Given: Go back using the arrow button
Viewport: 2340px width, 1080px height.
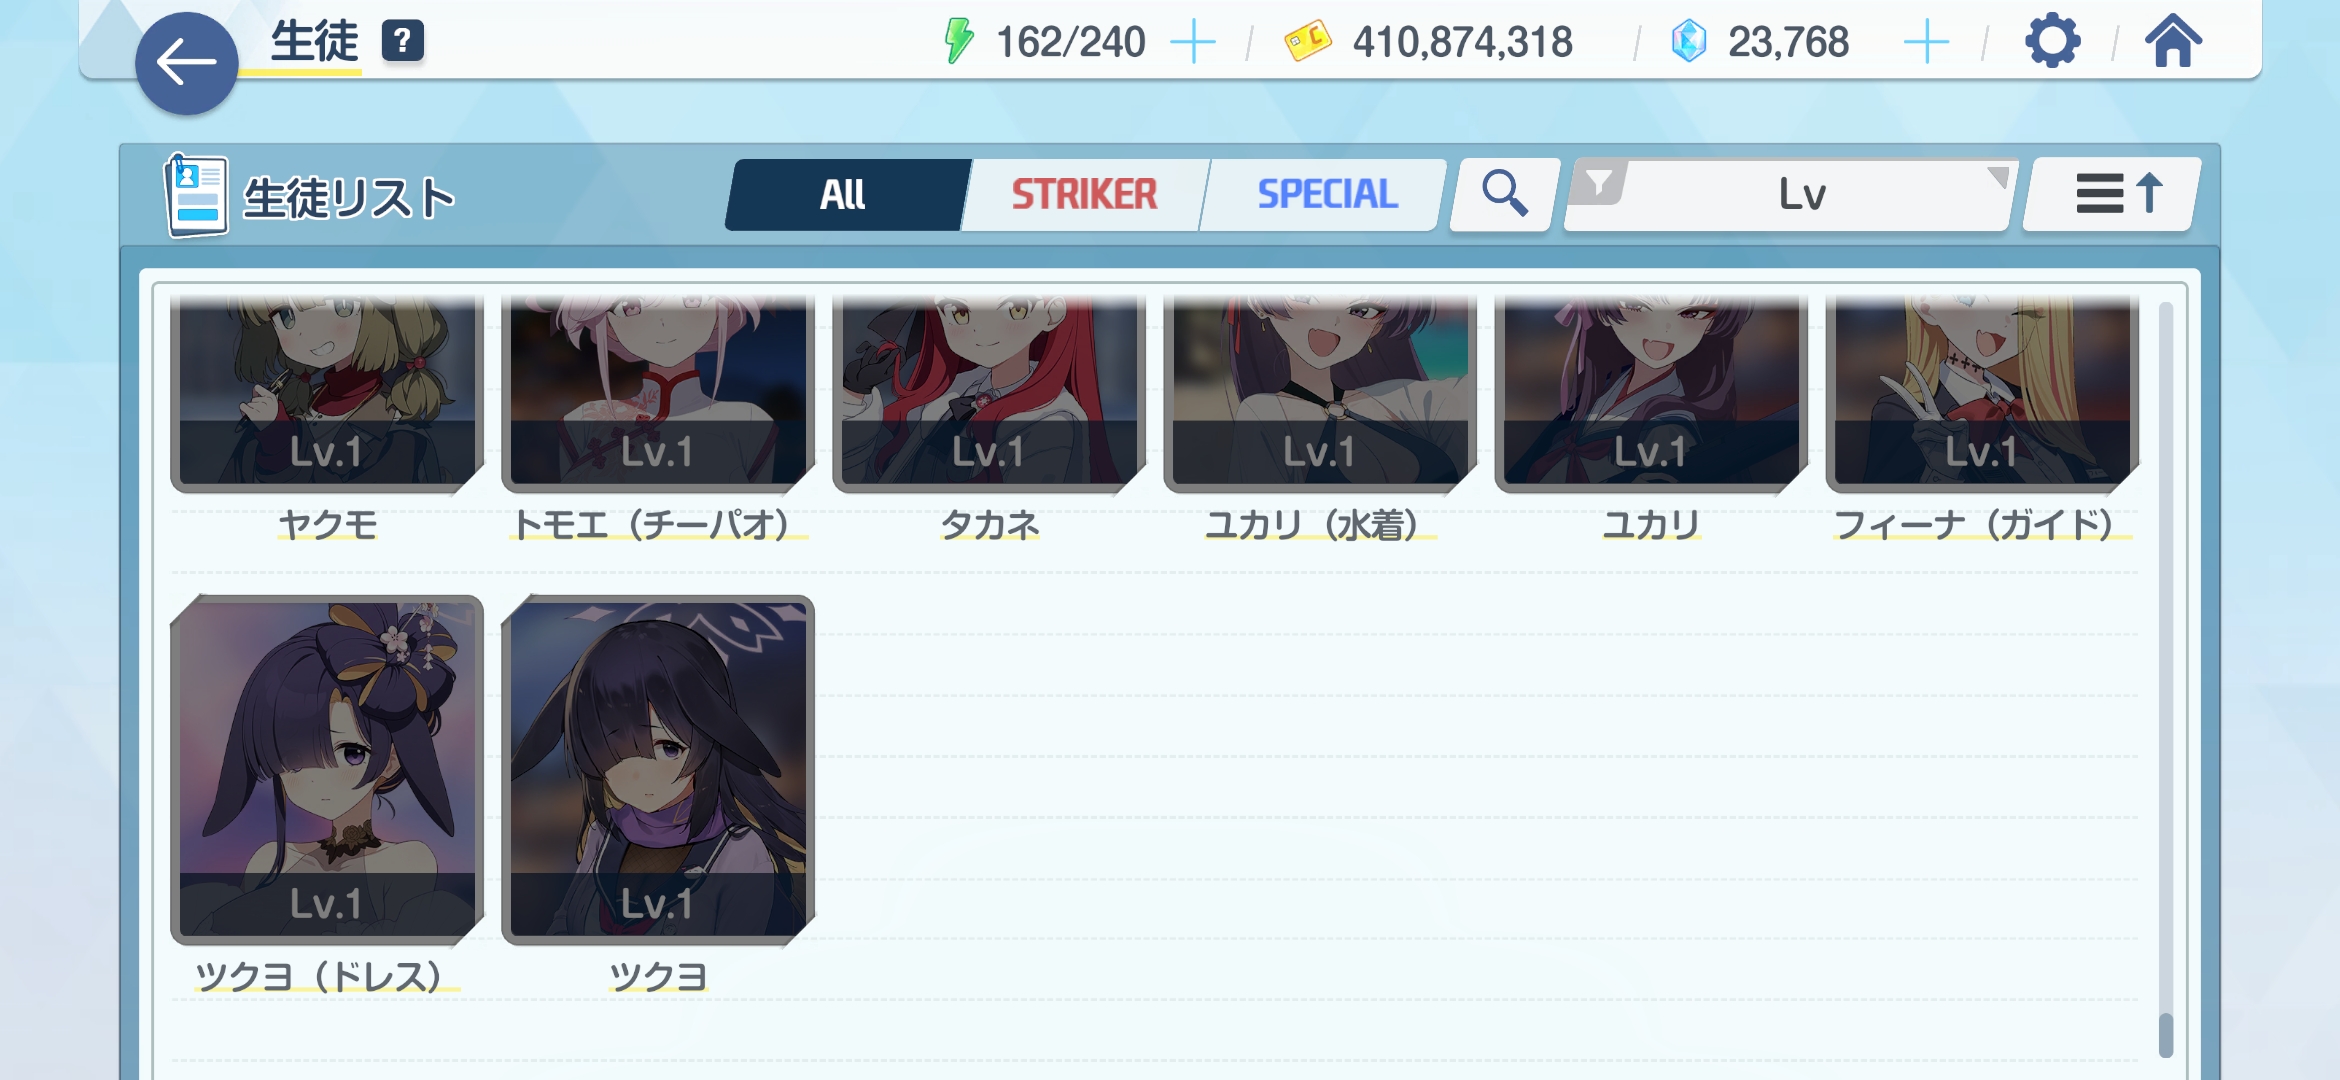Looking at the screenshot, I should point(187,63).
